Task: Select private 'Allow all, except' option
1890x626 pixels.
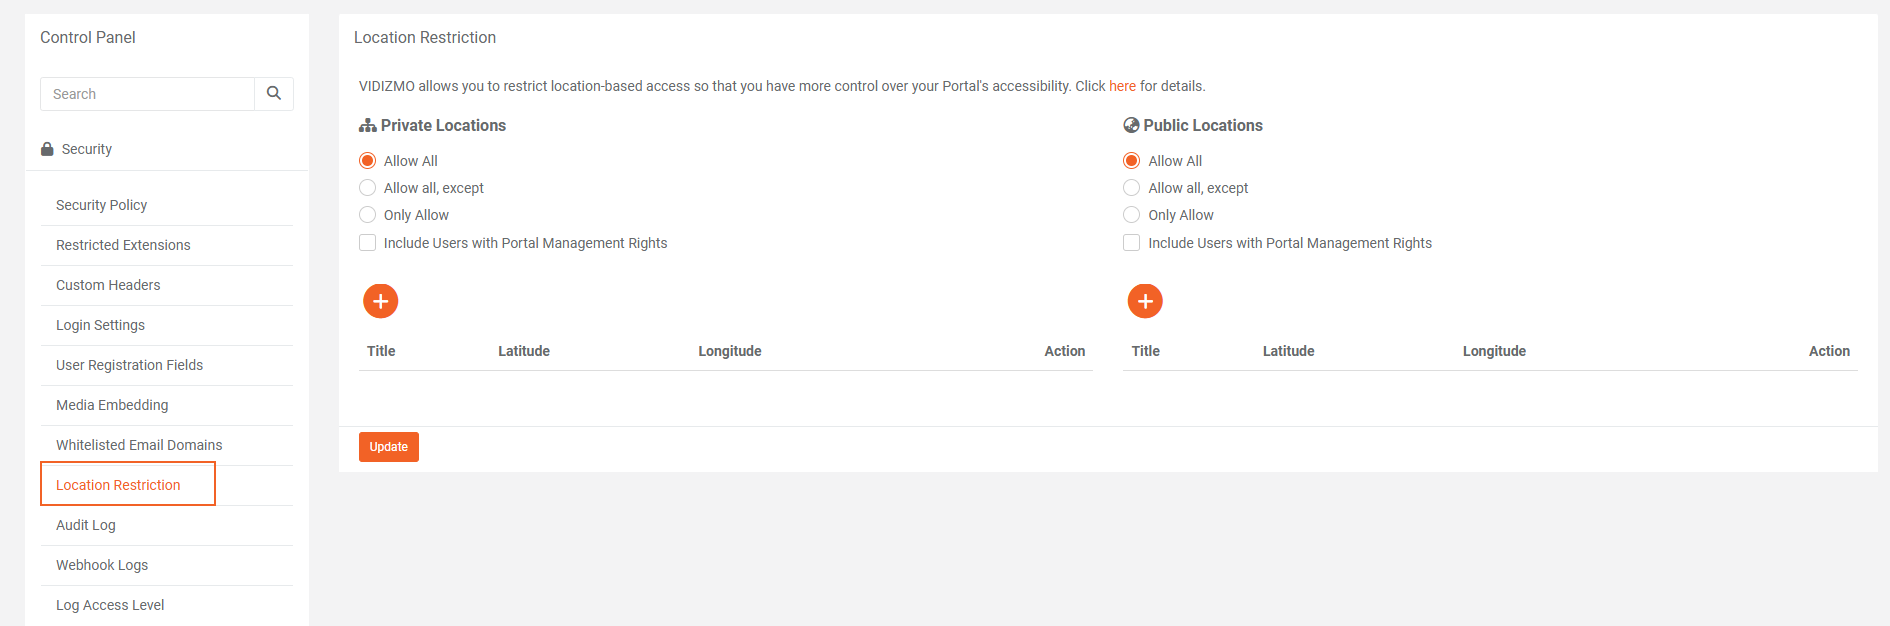Action: pyautogui.click(x=368, y=188)
